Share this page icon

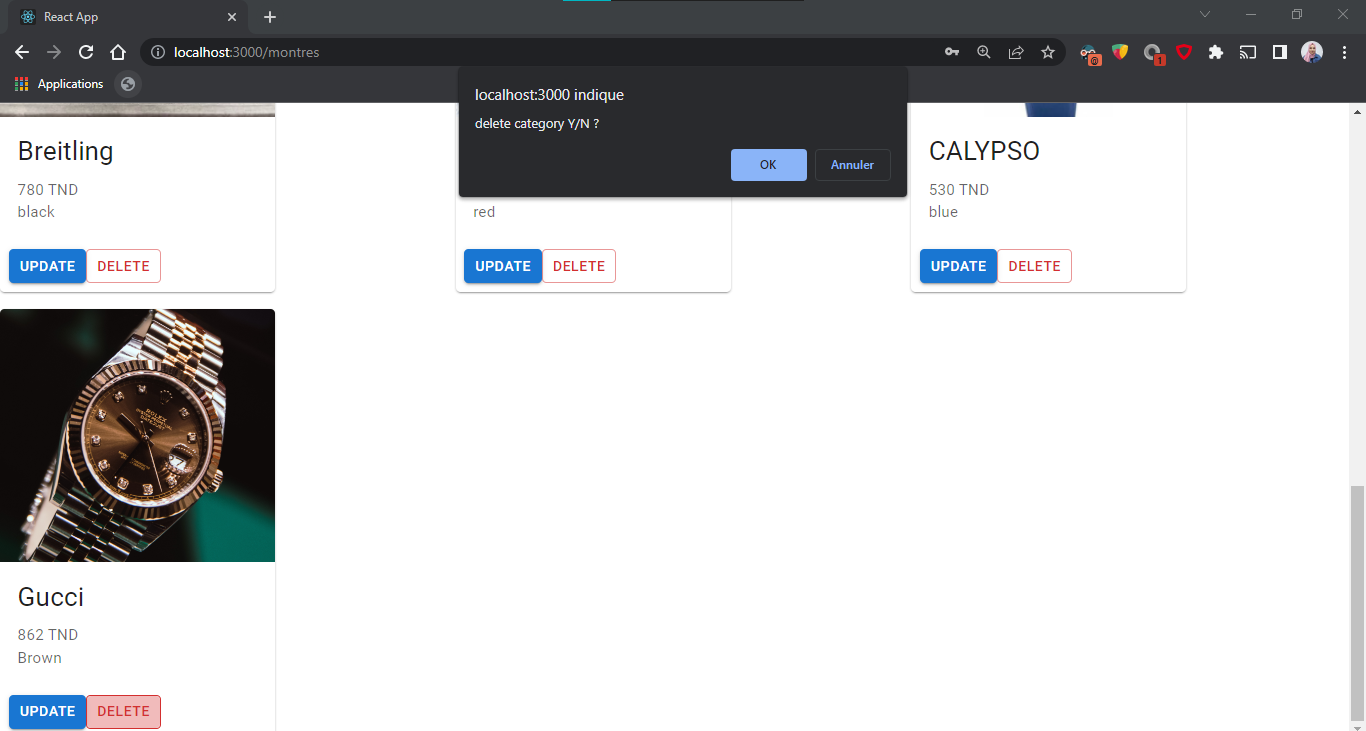click(1016, 52)
